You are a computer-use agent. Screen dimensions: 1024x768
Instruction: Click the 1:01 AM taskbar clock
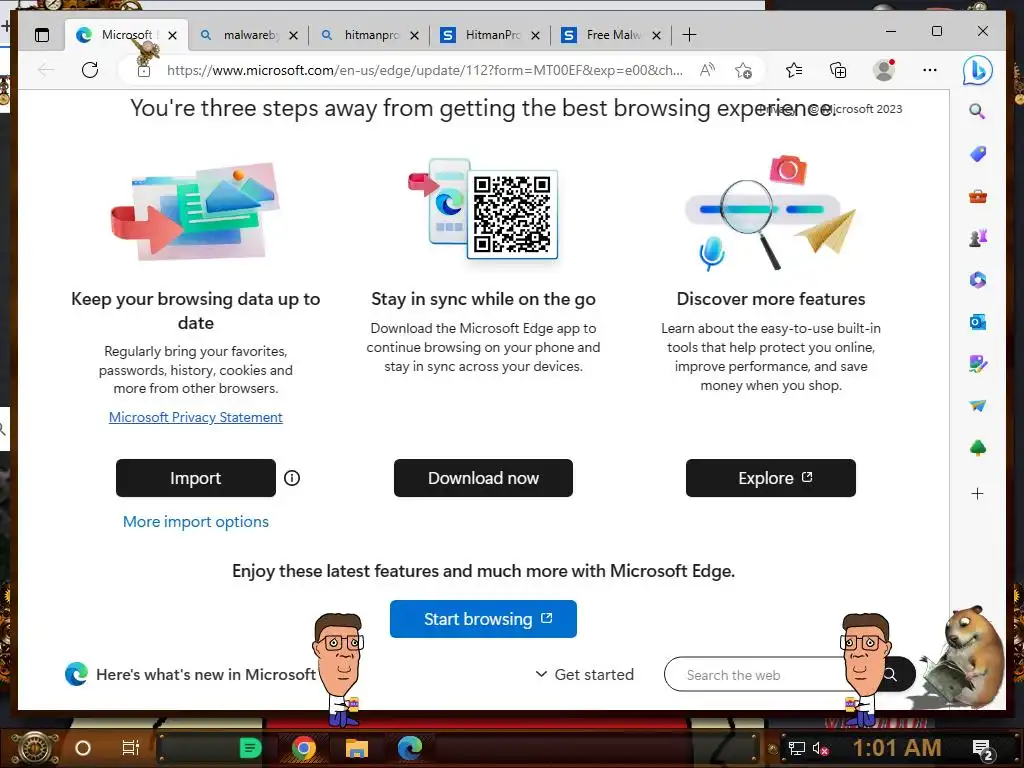tap(897, 748)
